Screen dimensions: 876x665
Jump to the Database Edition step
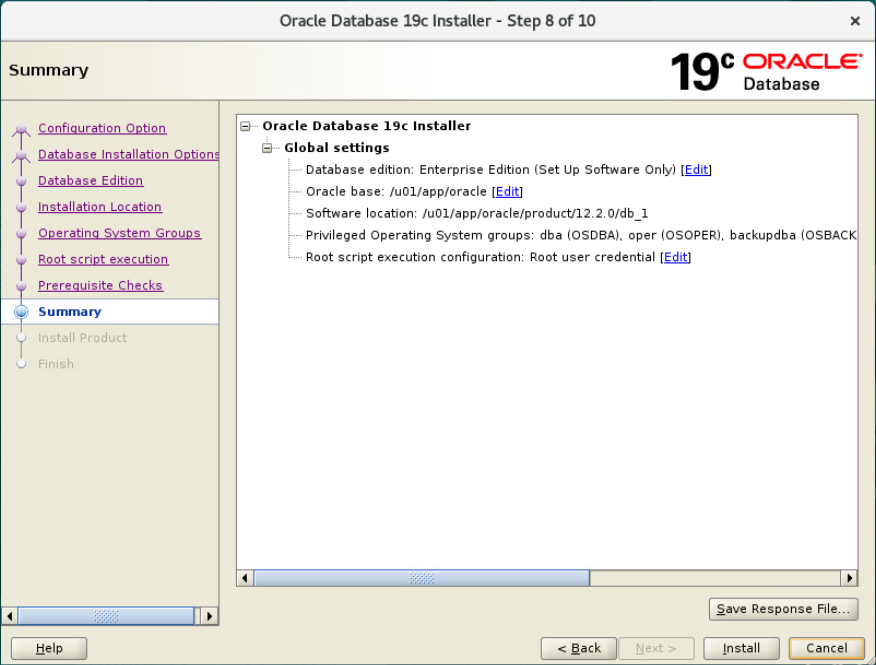click(91, 180)
